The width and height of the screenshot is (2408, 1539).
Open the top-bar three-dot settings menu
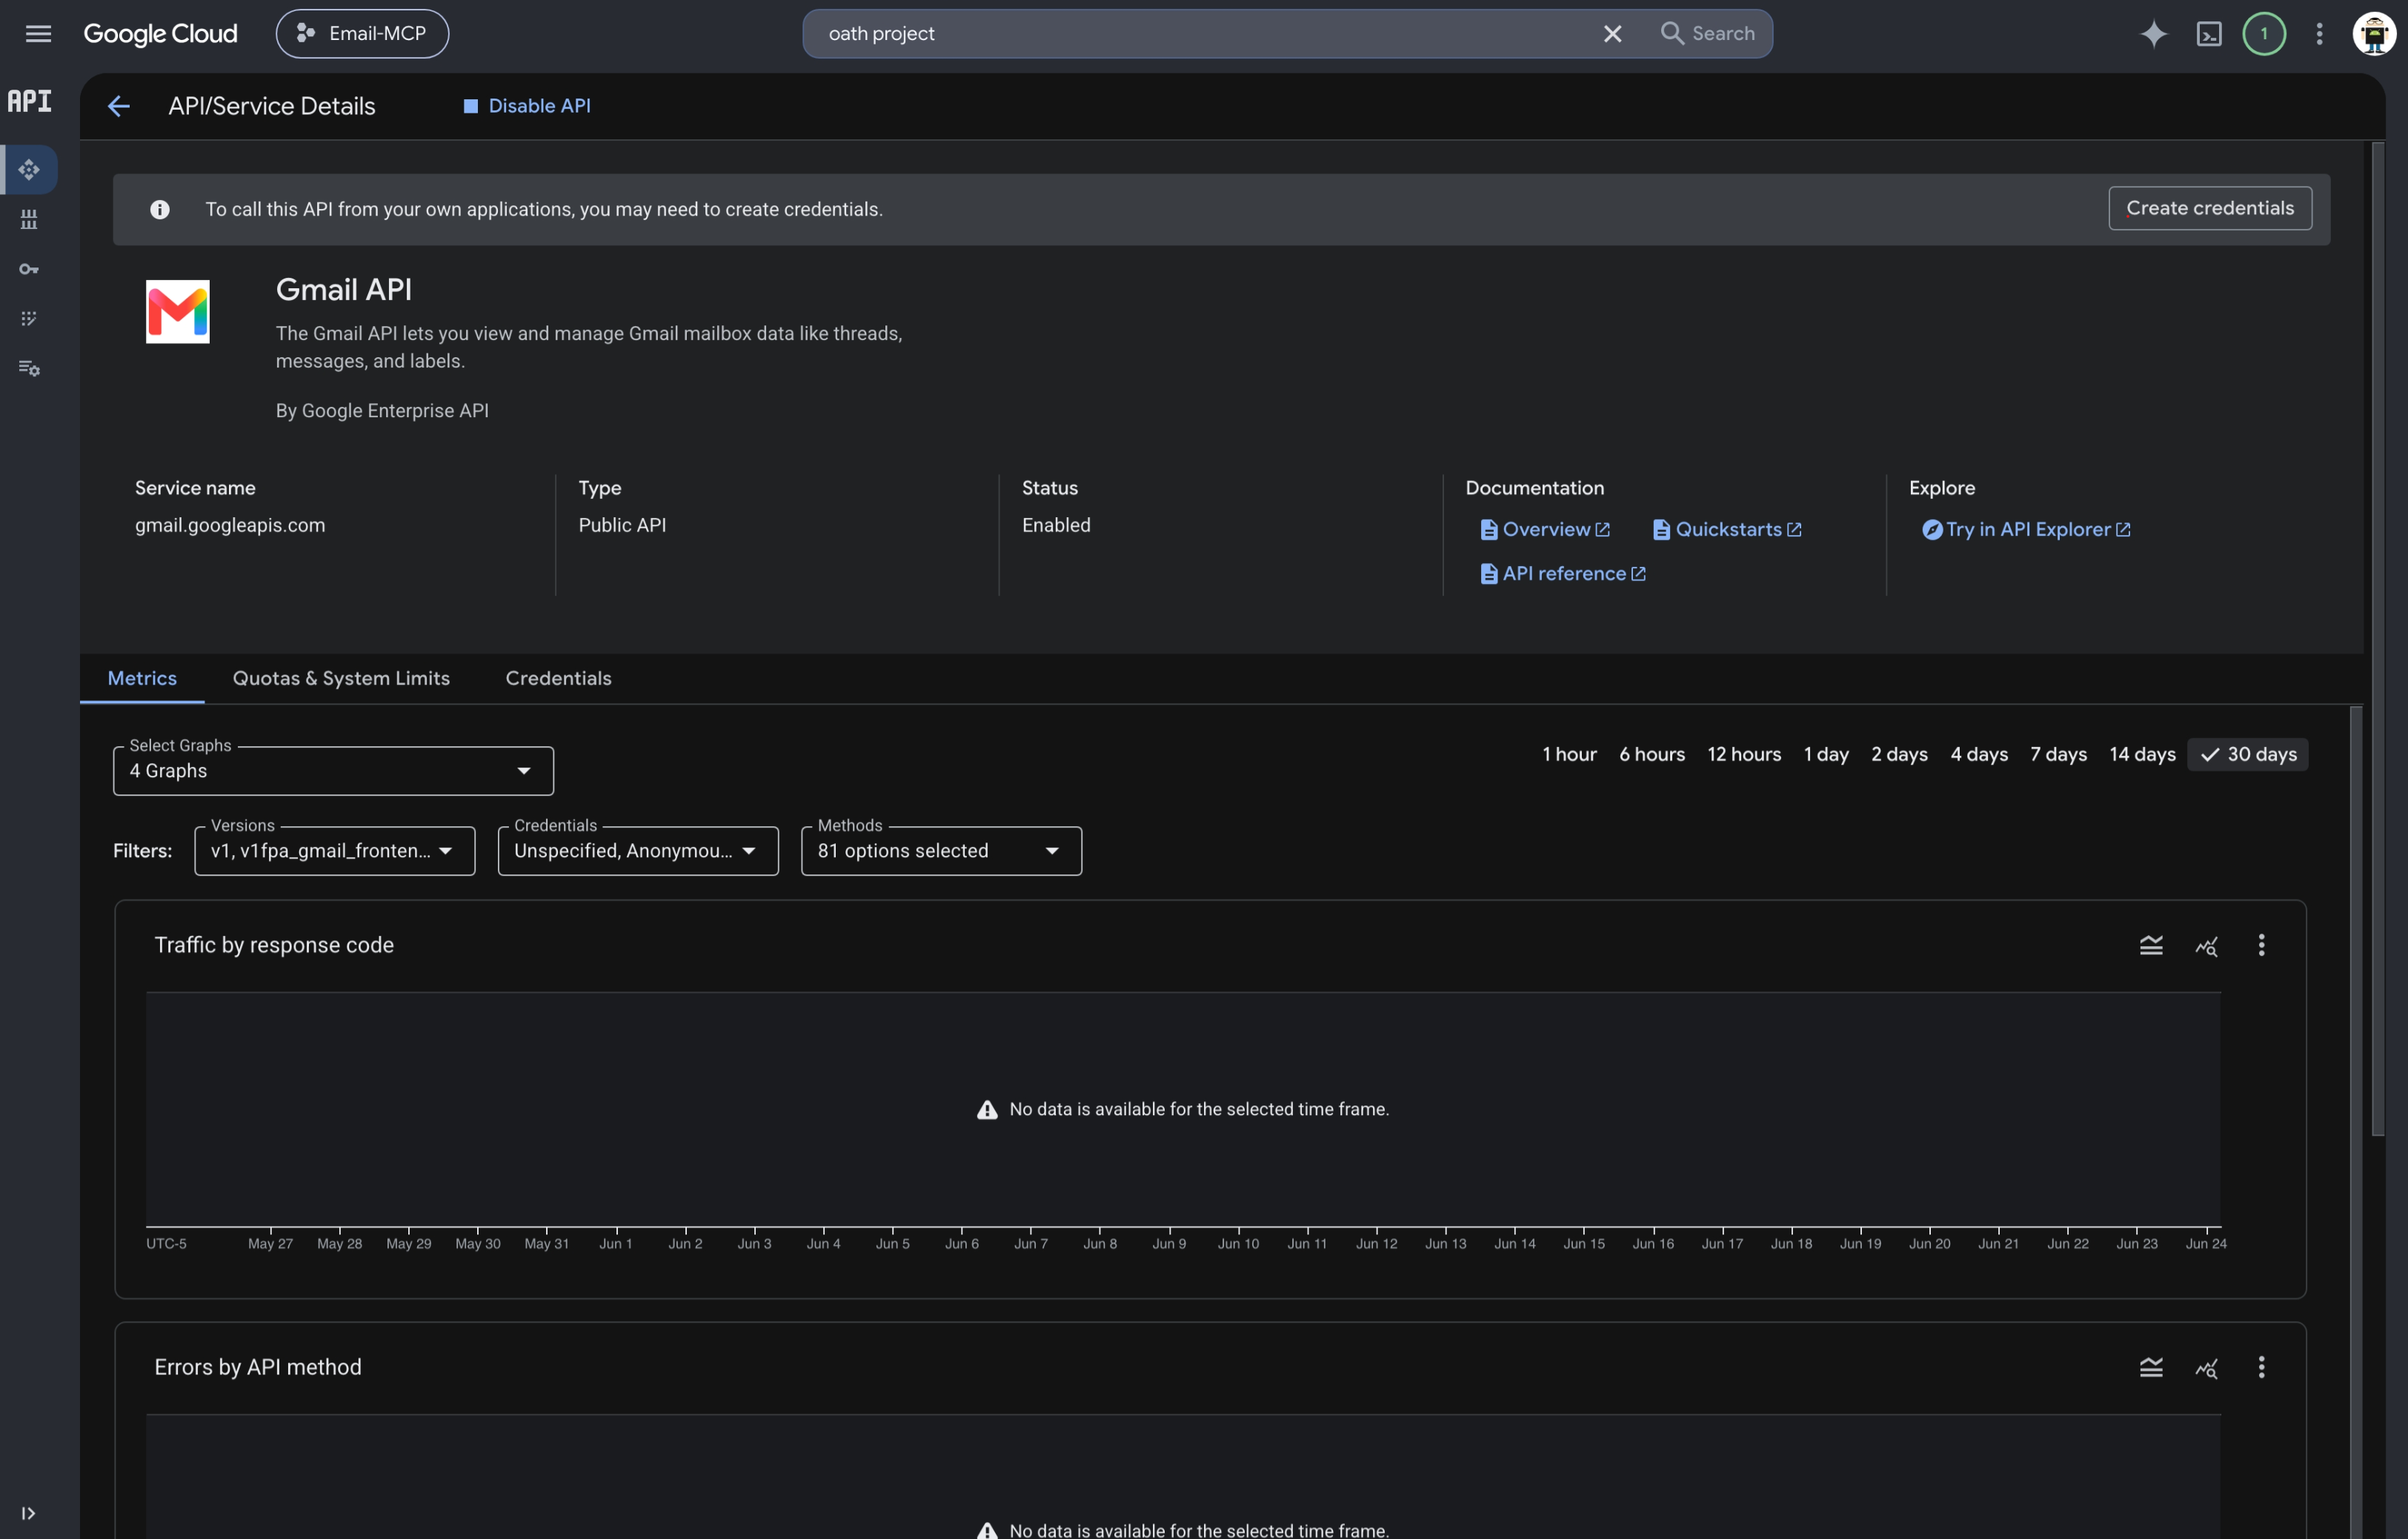coord(2319,34)
